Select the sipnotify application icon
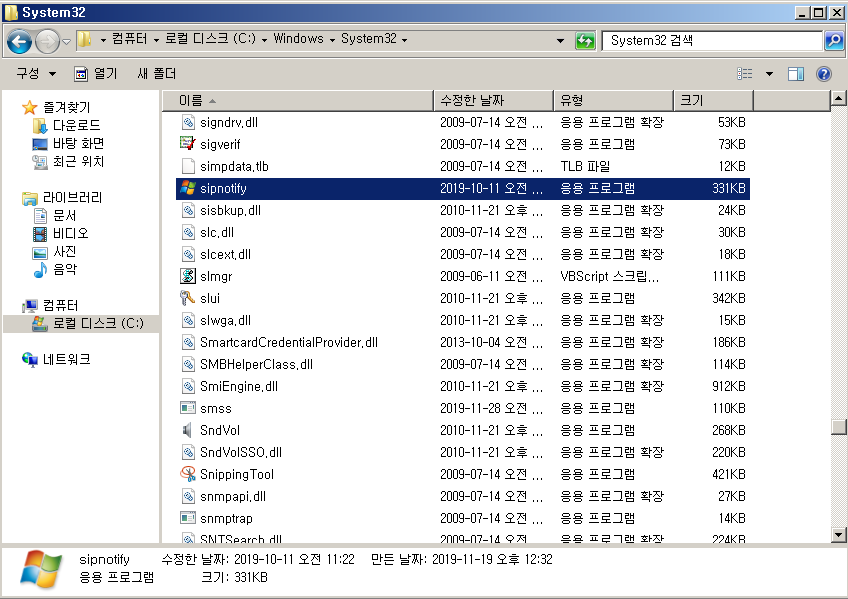This screenshot has width=848, height=599. tap(188, 188)
